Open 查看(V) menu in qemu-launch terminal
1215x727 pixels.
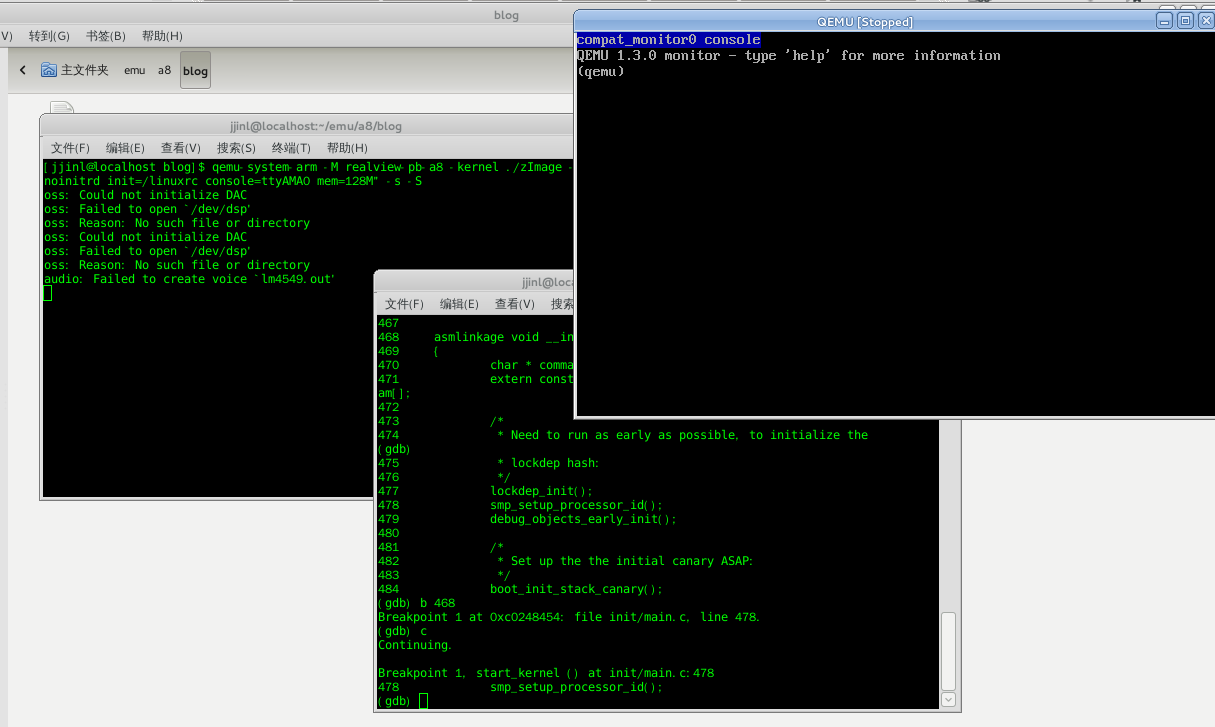tap(180, 148)
